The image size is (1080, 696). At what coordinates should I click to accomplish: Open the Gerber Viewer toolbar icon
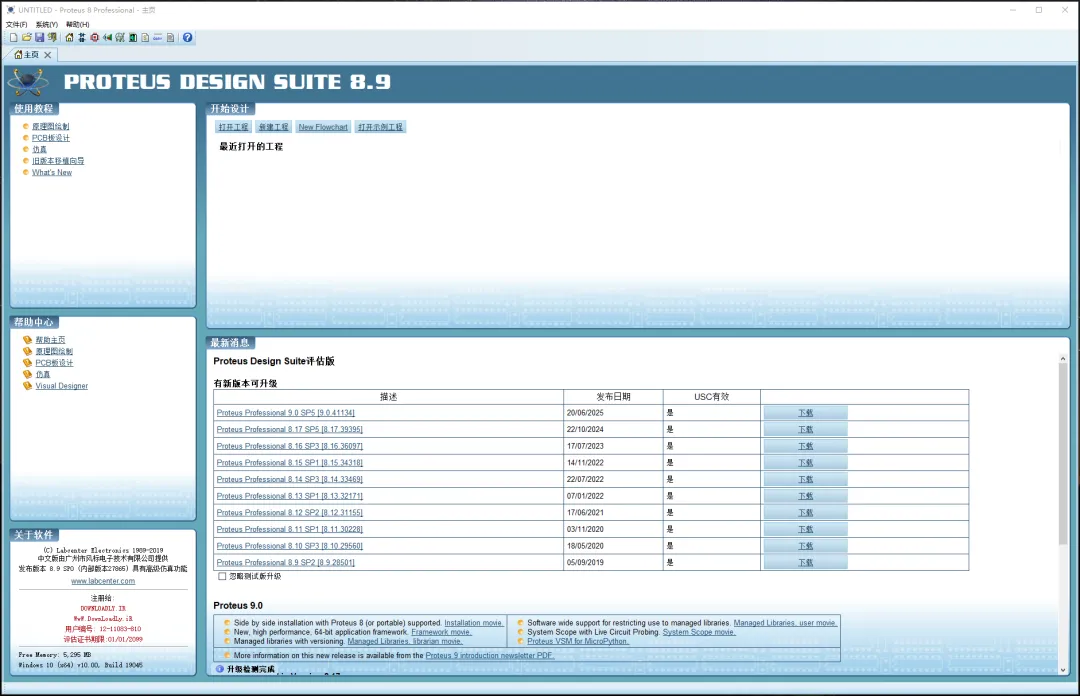(120, 37)
